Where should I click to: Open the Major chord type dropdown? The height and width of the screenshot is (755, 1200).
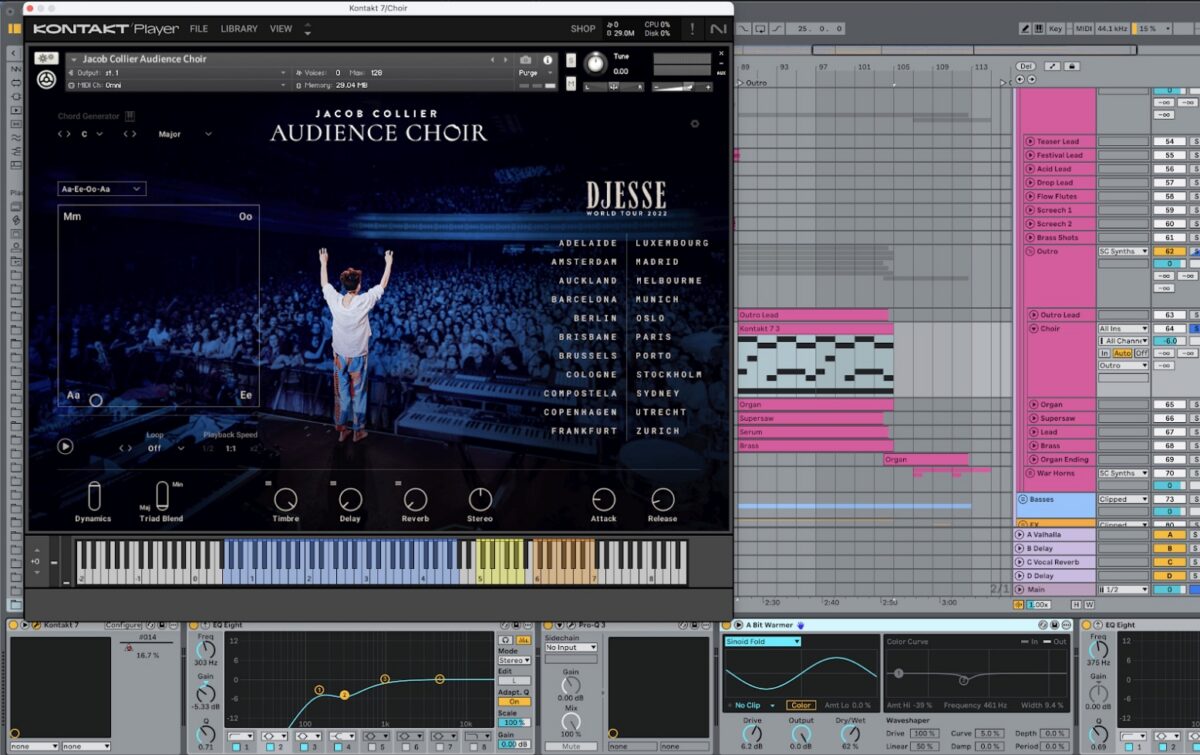click(x=185, y=134)
